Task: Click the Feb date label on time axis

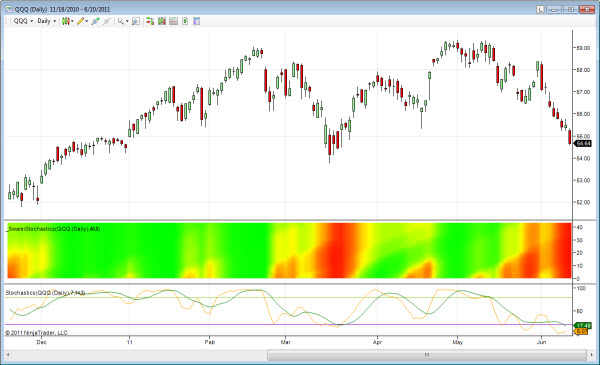Action: [x=210, y=342]
